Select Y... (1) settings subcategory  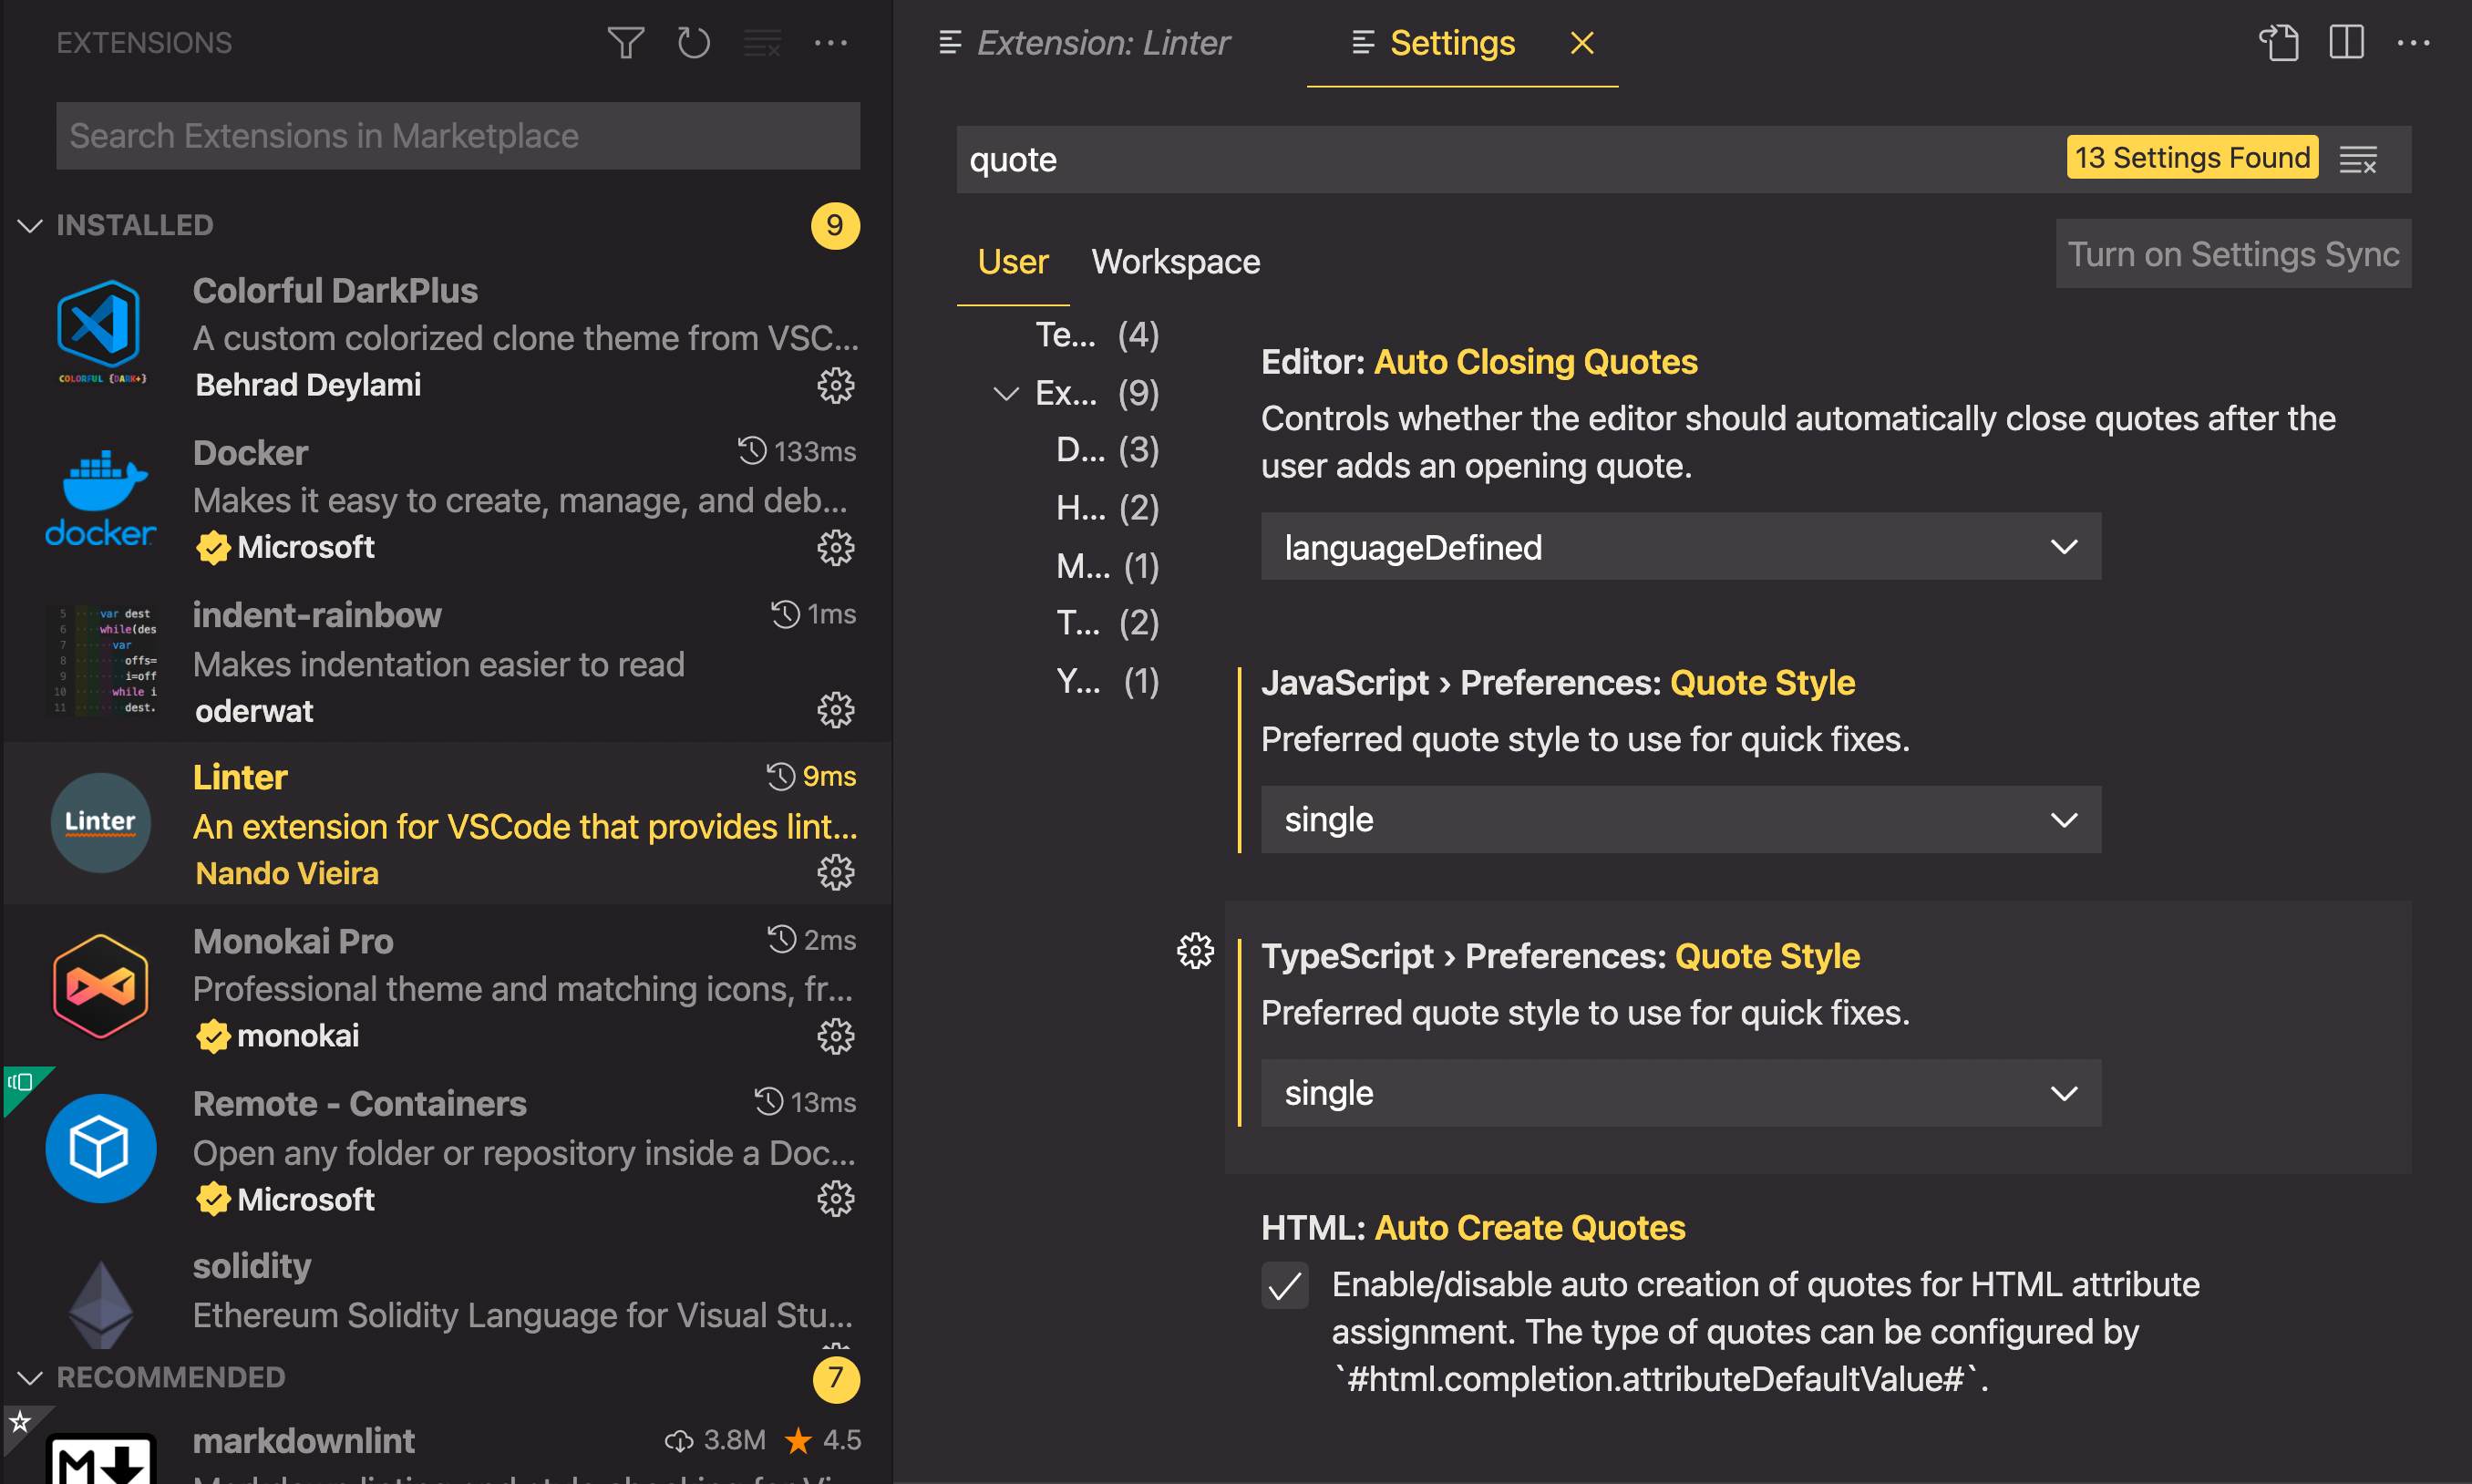tap(1108, 681)
